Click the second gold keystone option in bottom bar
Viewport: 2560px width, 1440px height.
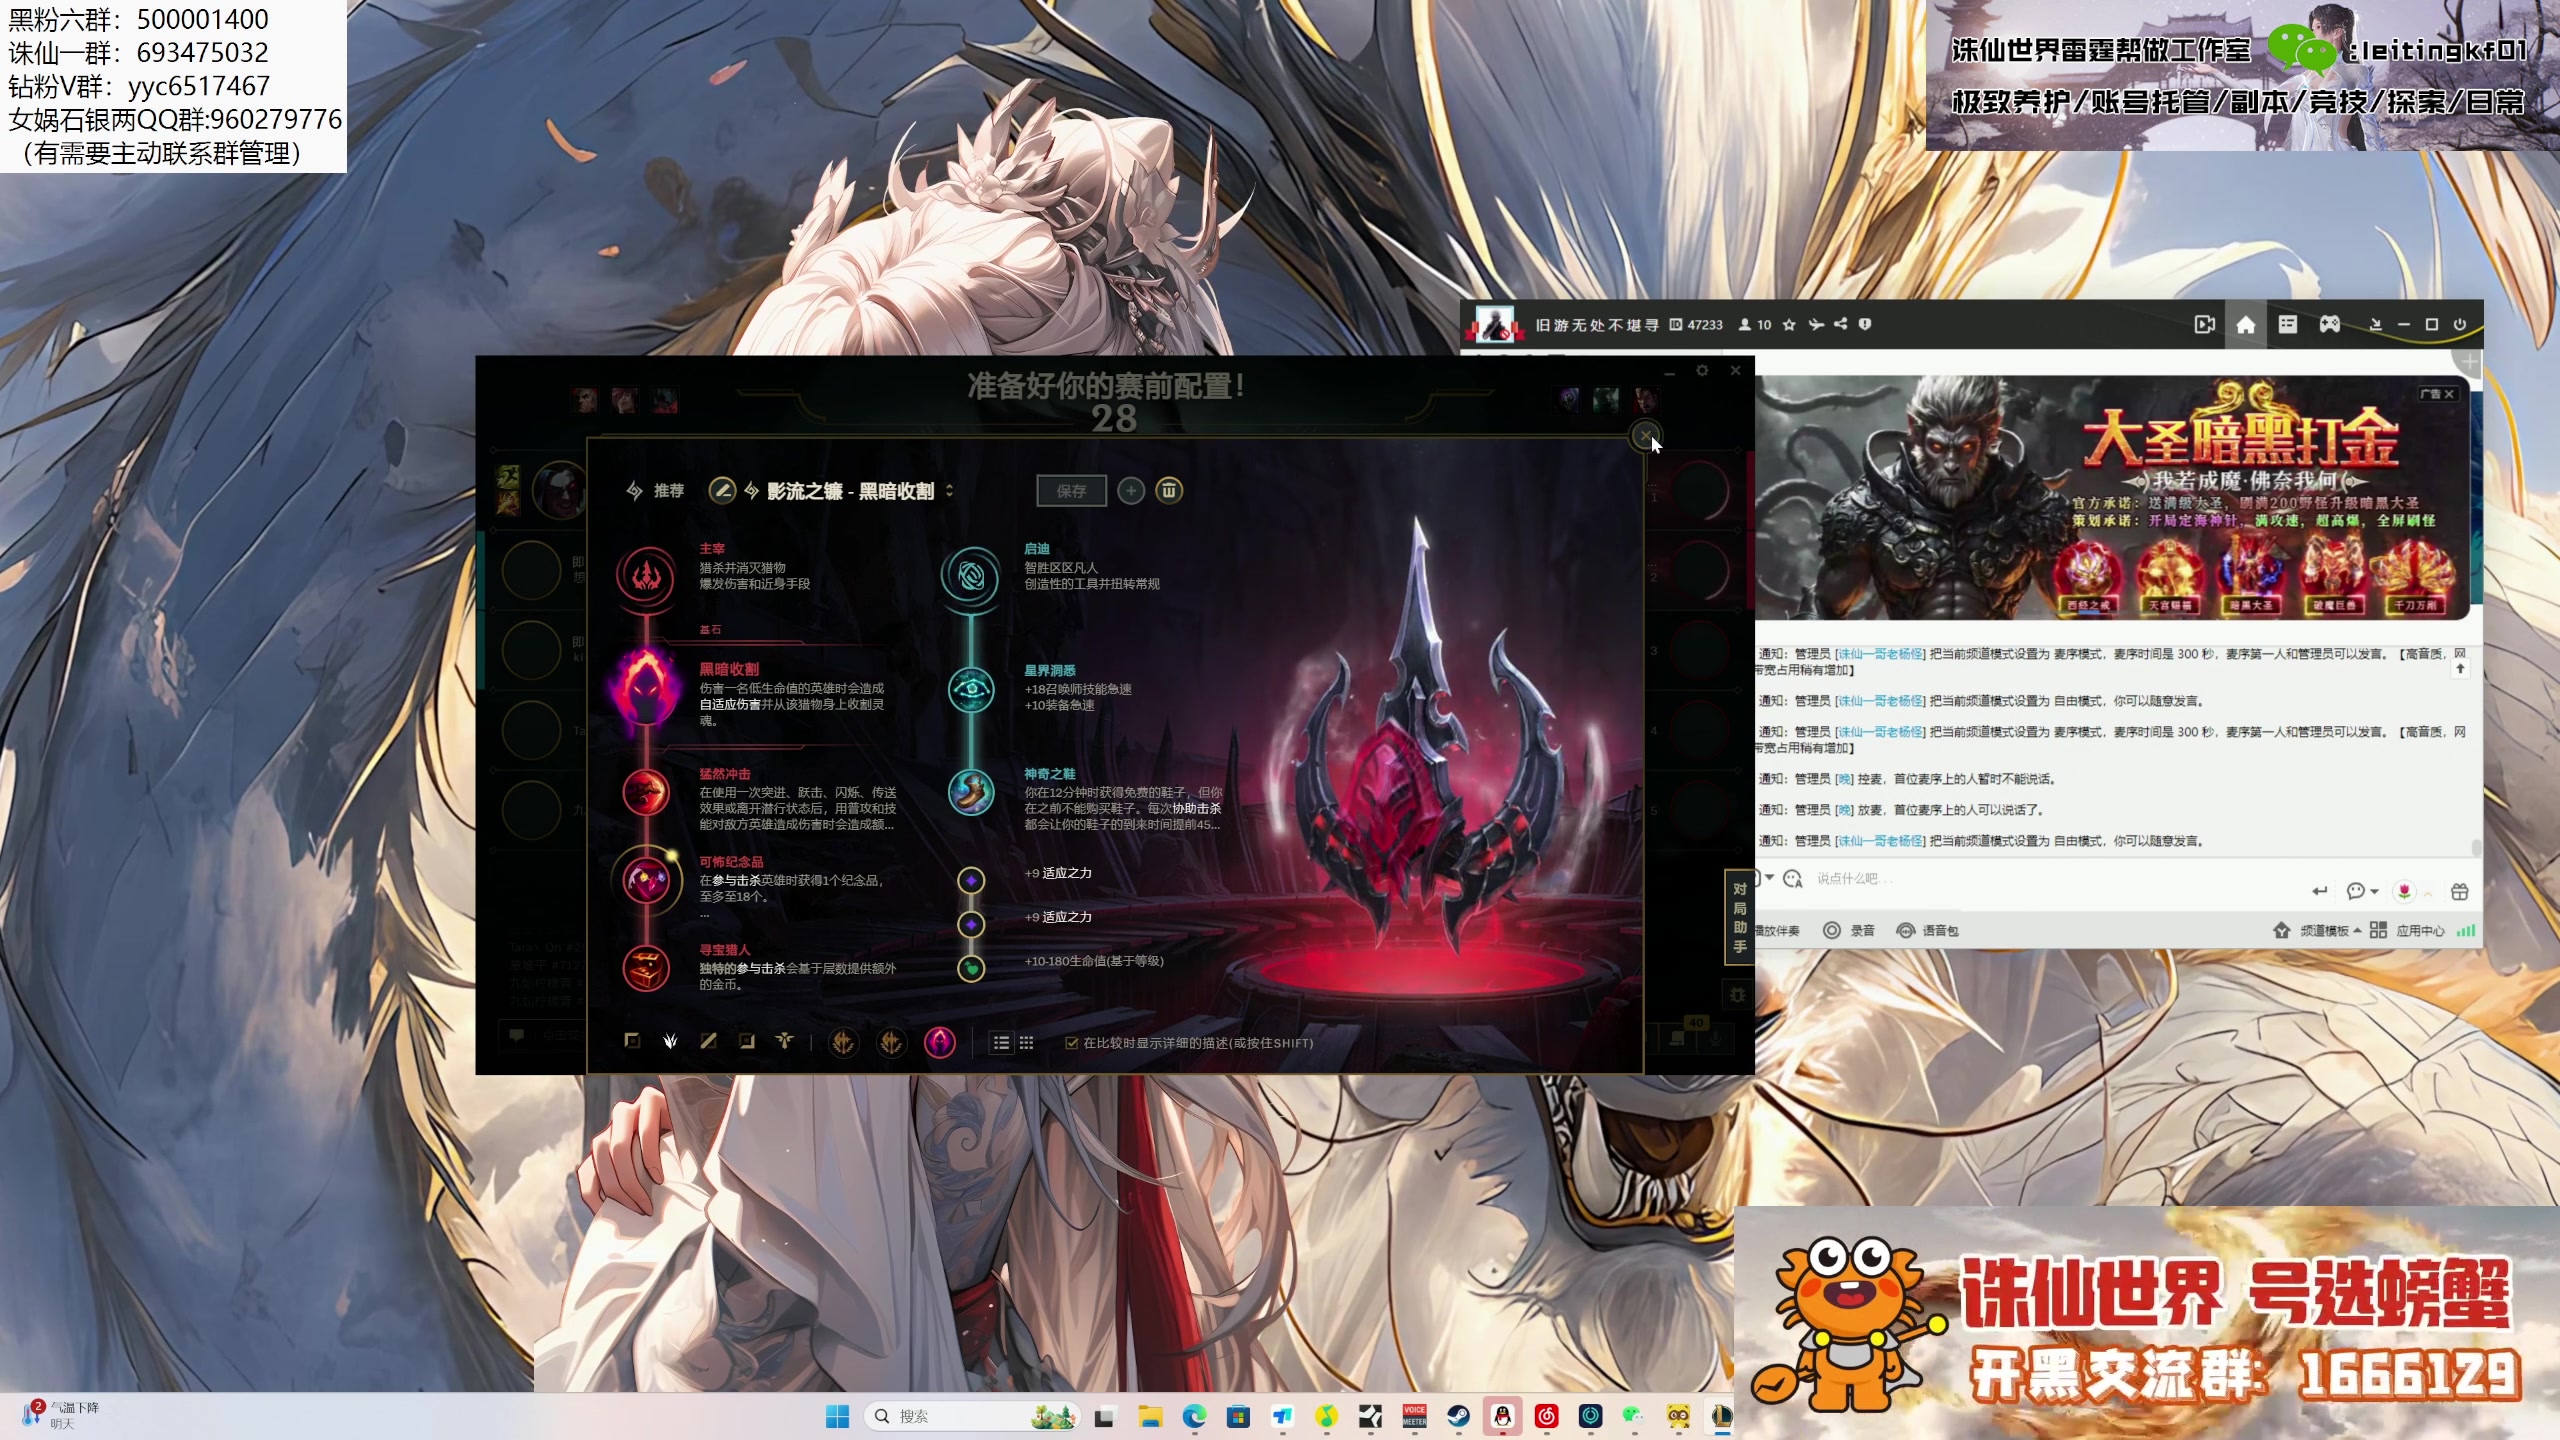(x=890, y=1043)
